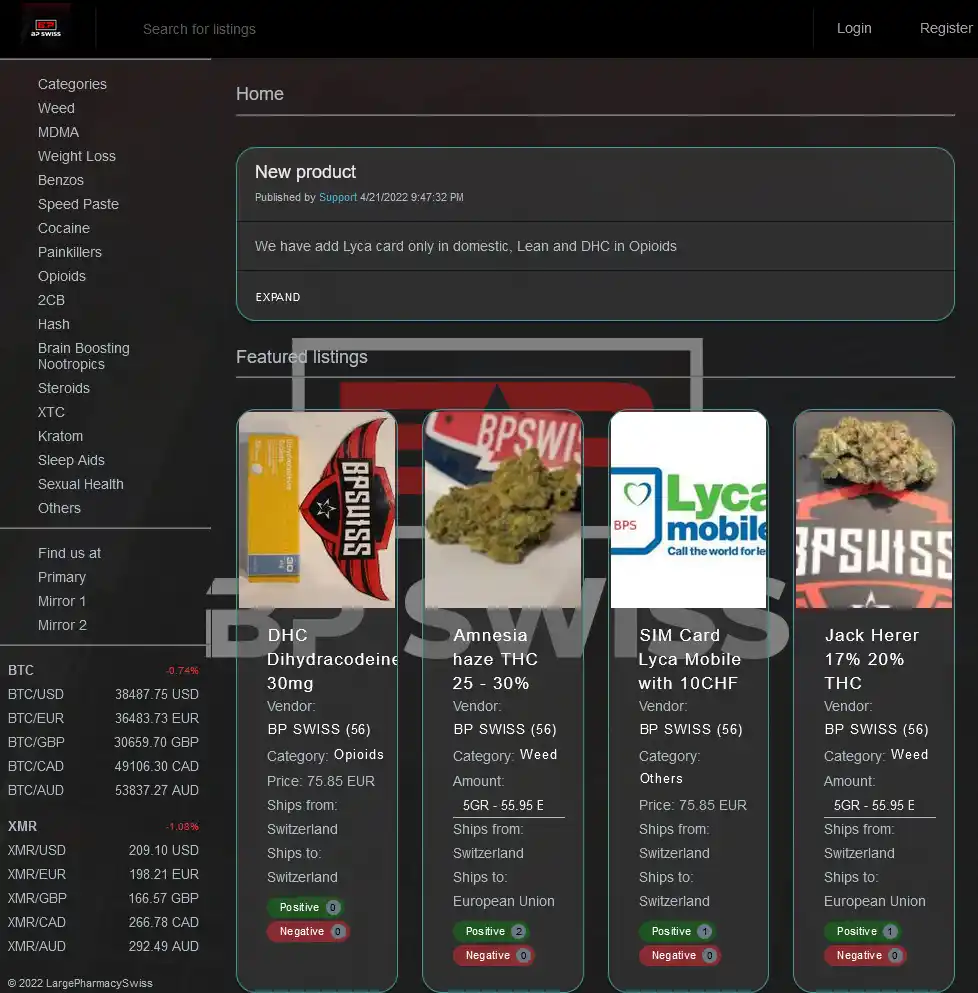Image resolution: width=978 pixels, height=993 pixels.
Task: Click the Positive badge on the Amnesia haze listing
Action: tap(491, 931)
